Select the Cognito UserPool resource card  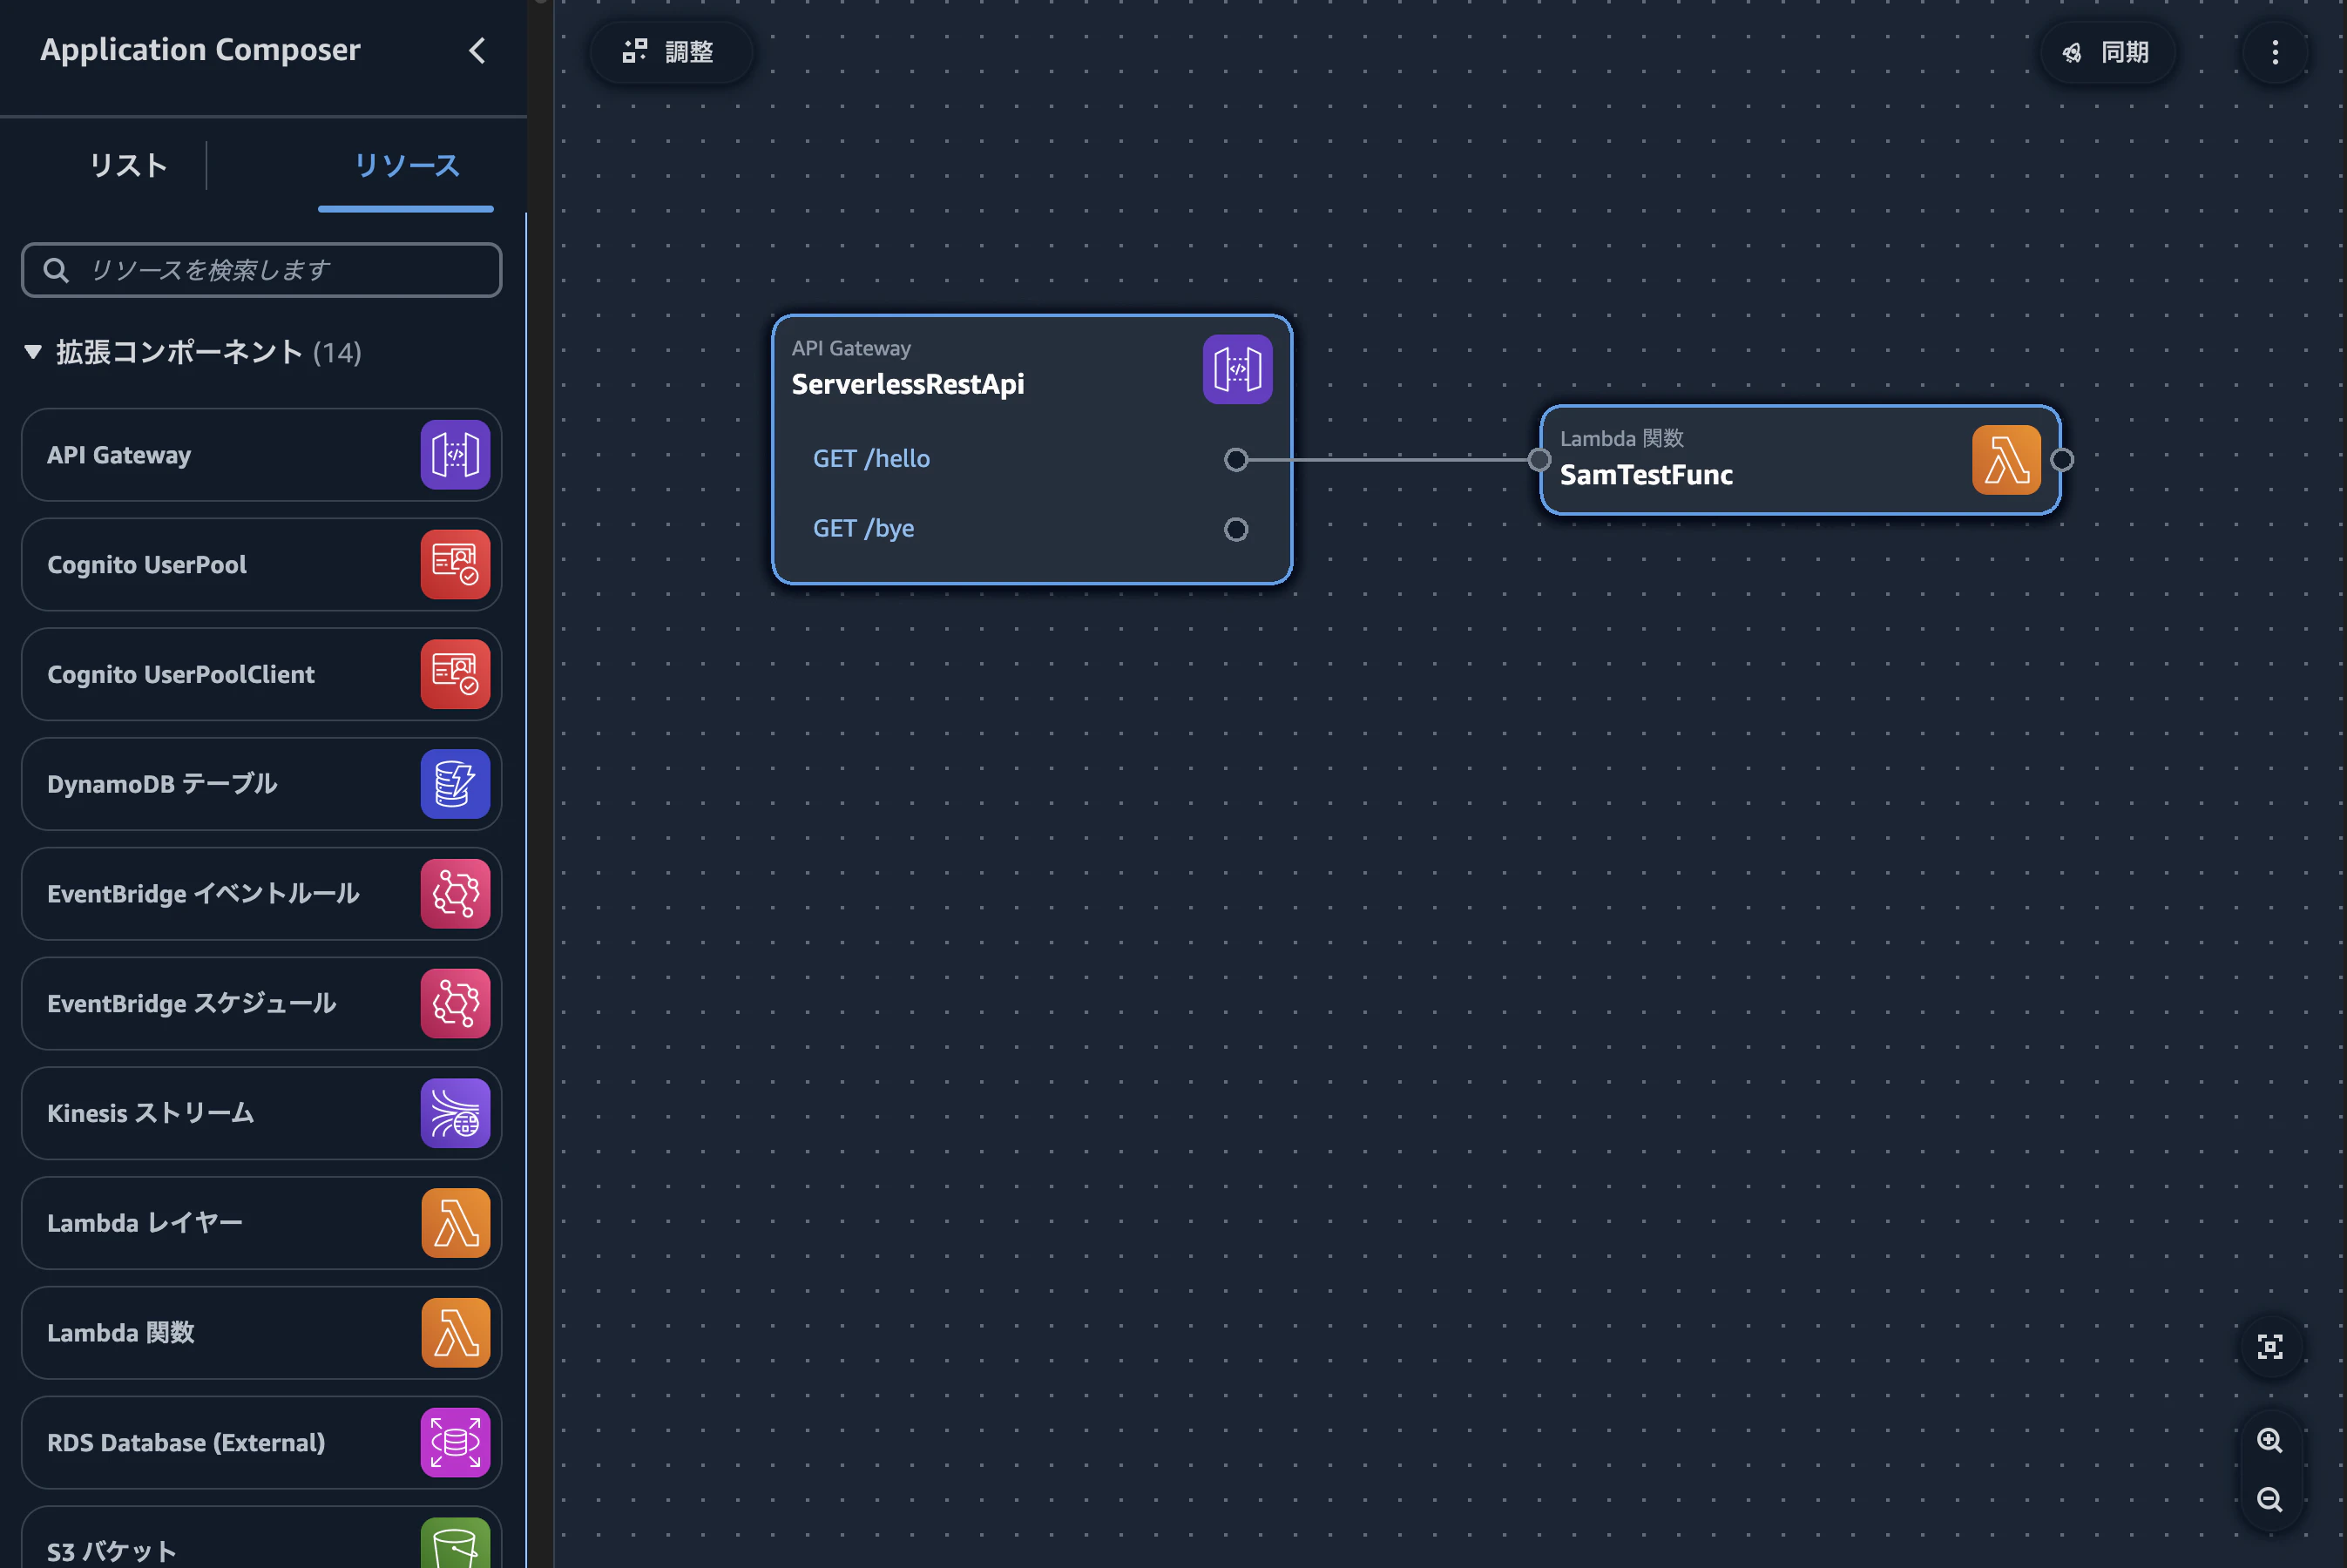click(261, 565)
